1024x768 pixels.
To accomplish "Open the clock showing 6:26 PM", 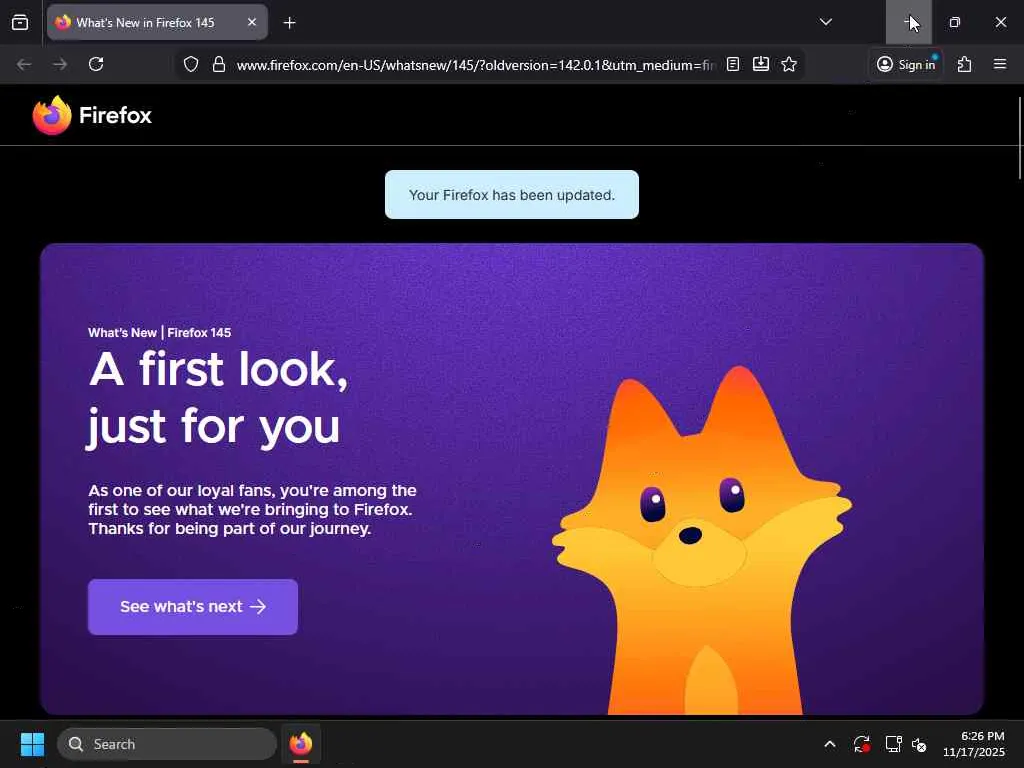I will 974,744.
